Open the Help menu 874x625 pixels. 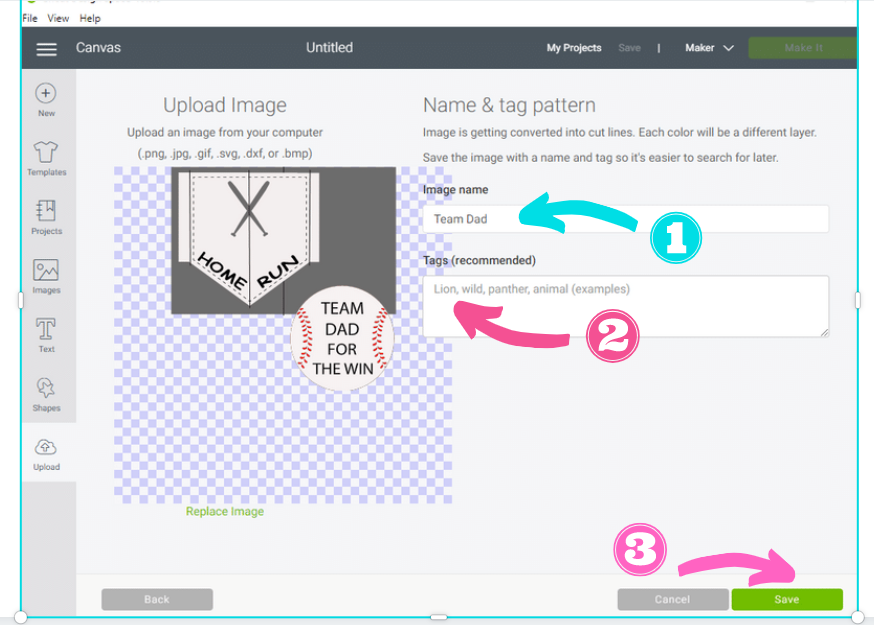90,18
